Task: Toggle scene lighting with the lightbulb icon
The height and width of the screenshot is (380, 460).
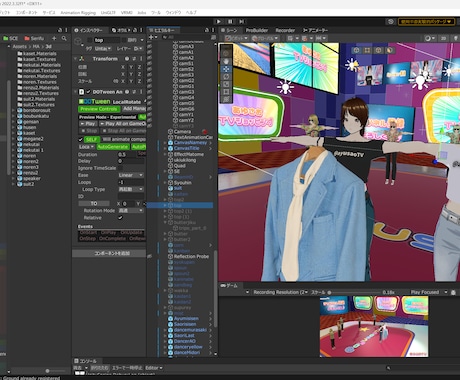Action: tap(456, 38)
